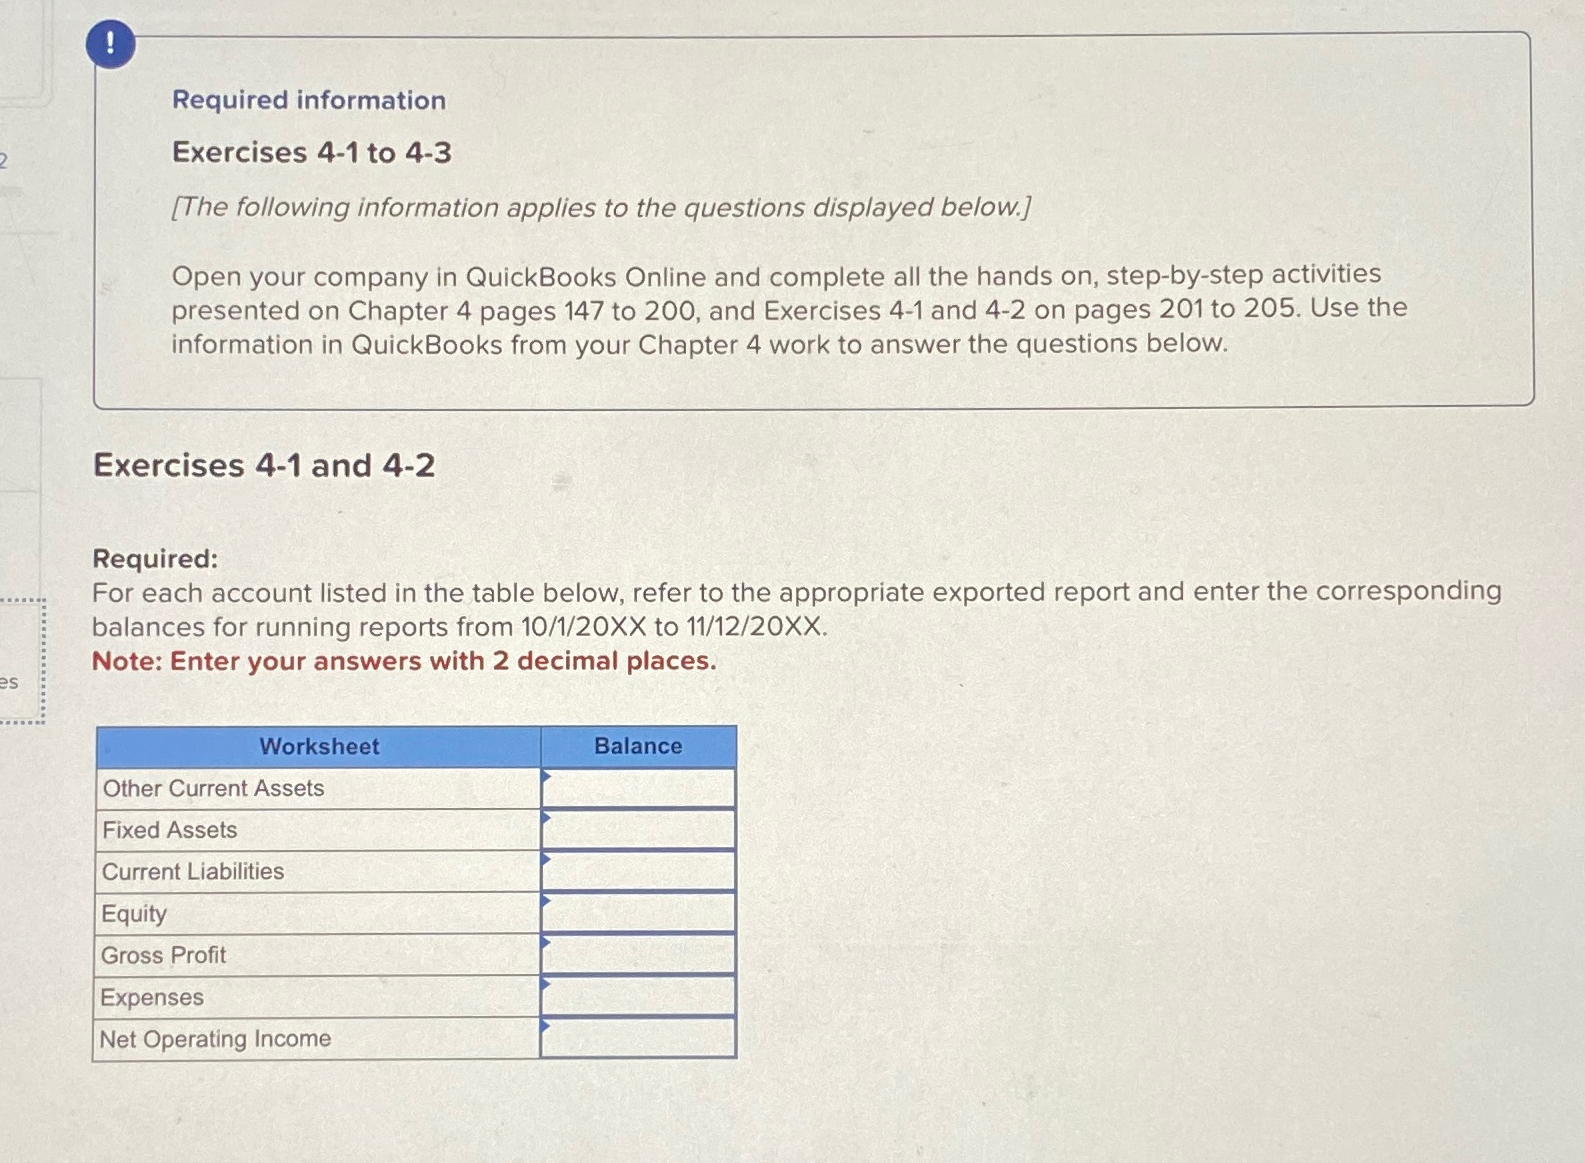Toggle the Worksheet column header selection
Screen dimensions: 1585x1163
coord(319,746)
